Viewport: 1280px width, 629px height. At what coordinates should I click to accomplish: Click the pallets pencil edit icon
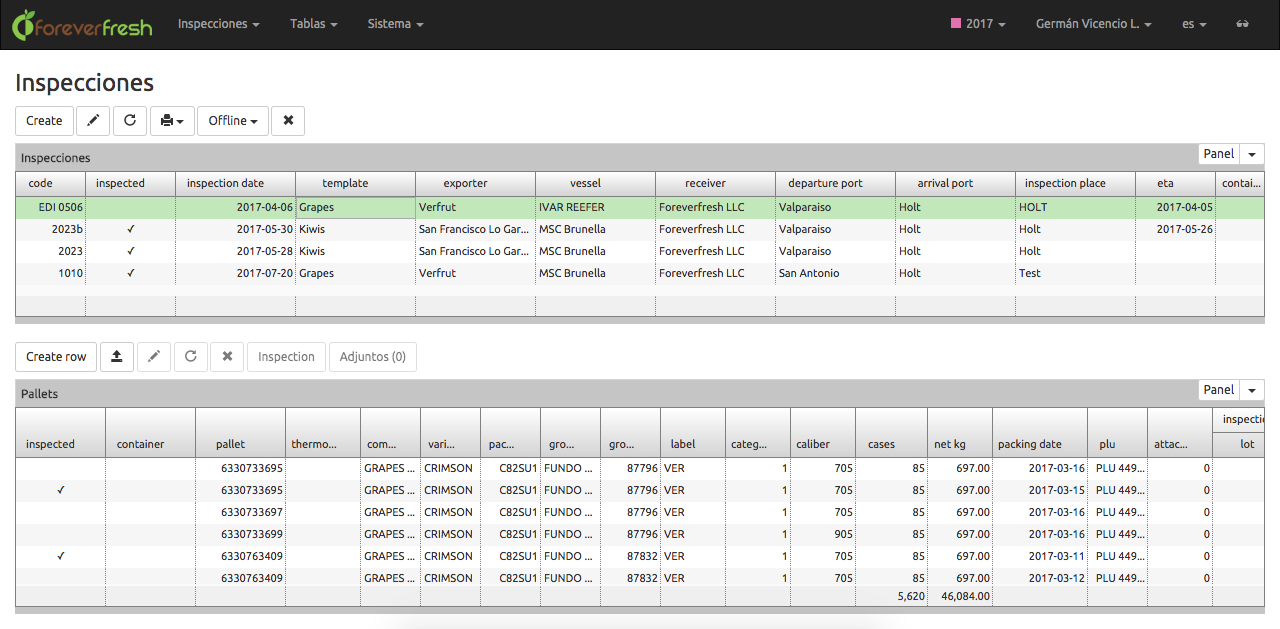pos(154,357)
